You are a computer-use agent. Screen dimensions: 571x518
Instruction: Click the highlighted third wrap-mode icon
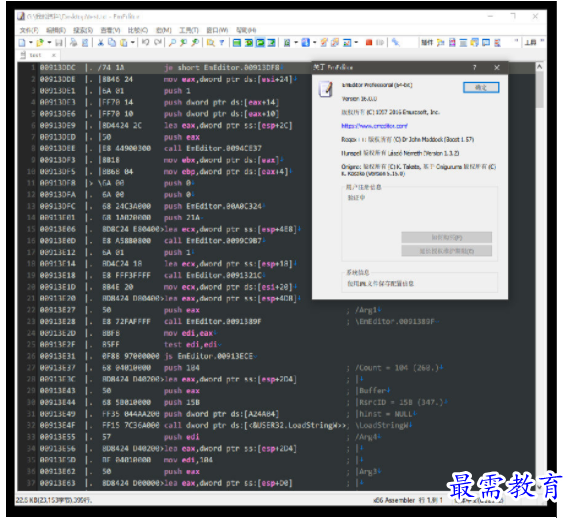tap(260, 43)
